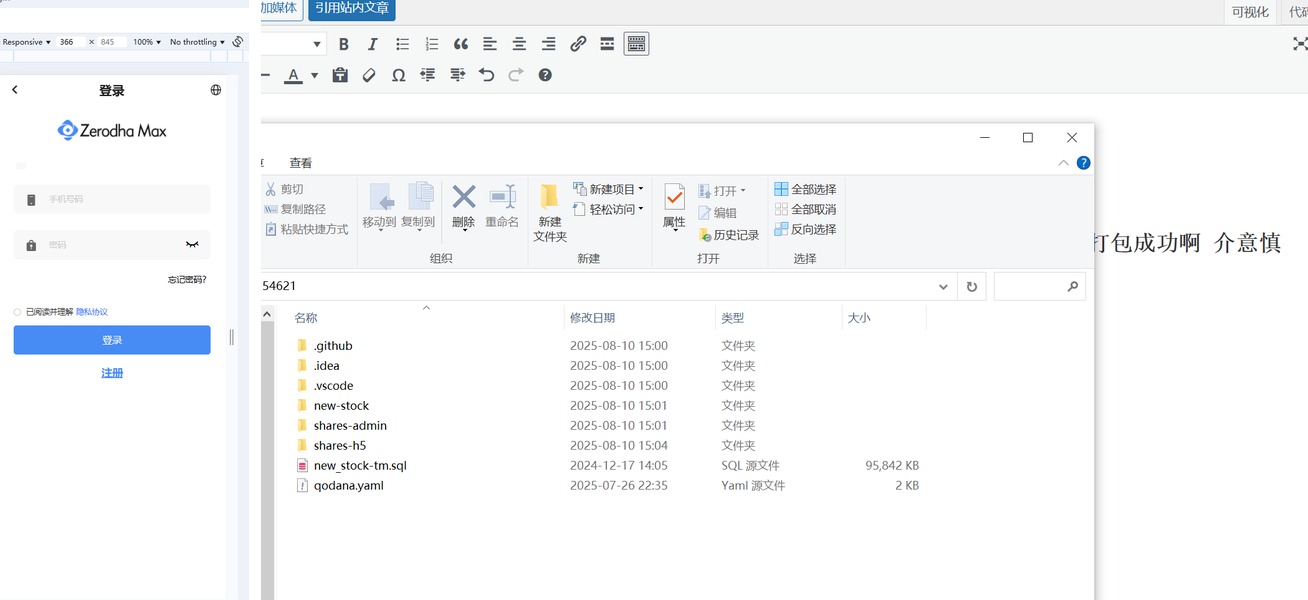Open the No throttling dropdown
Screen dimensions: 1308x600
(x=197, y=42)
